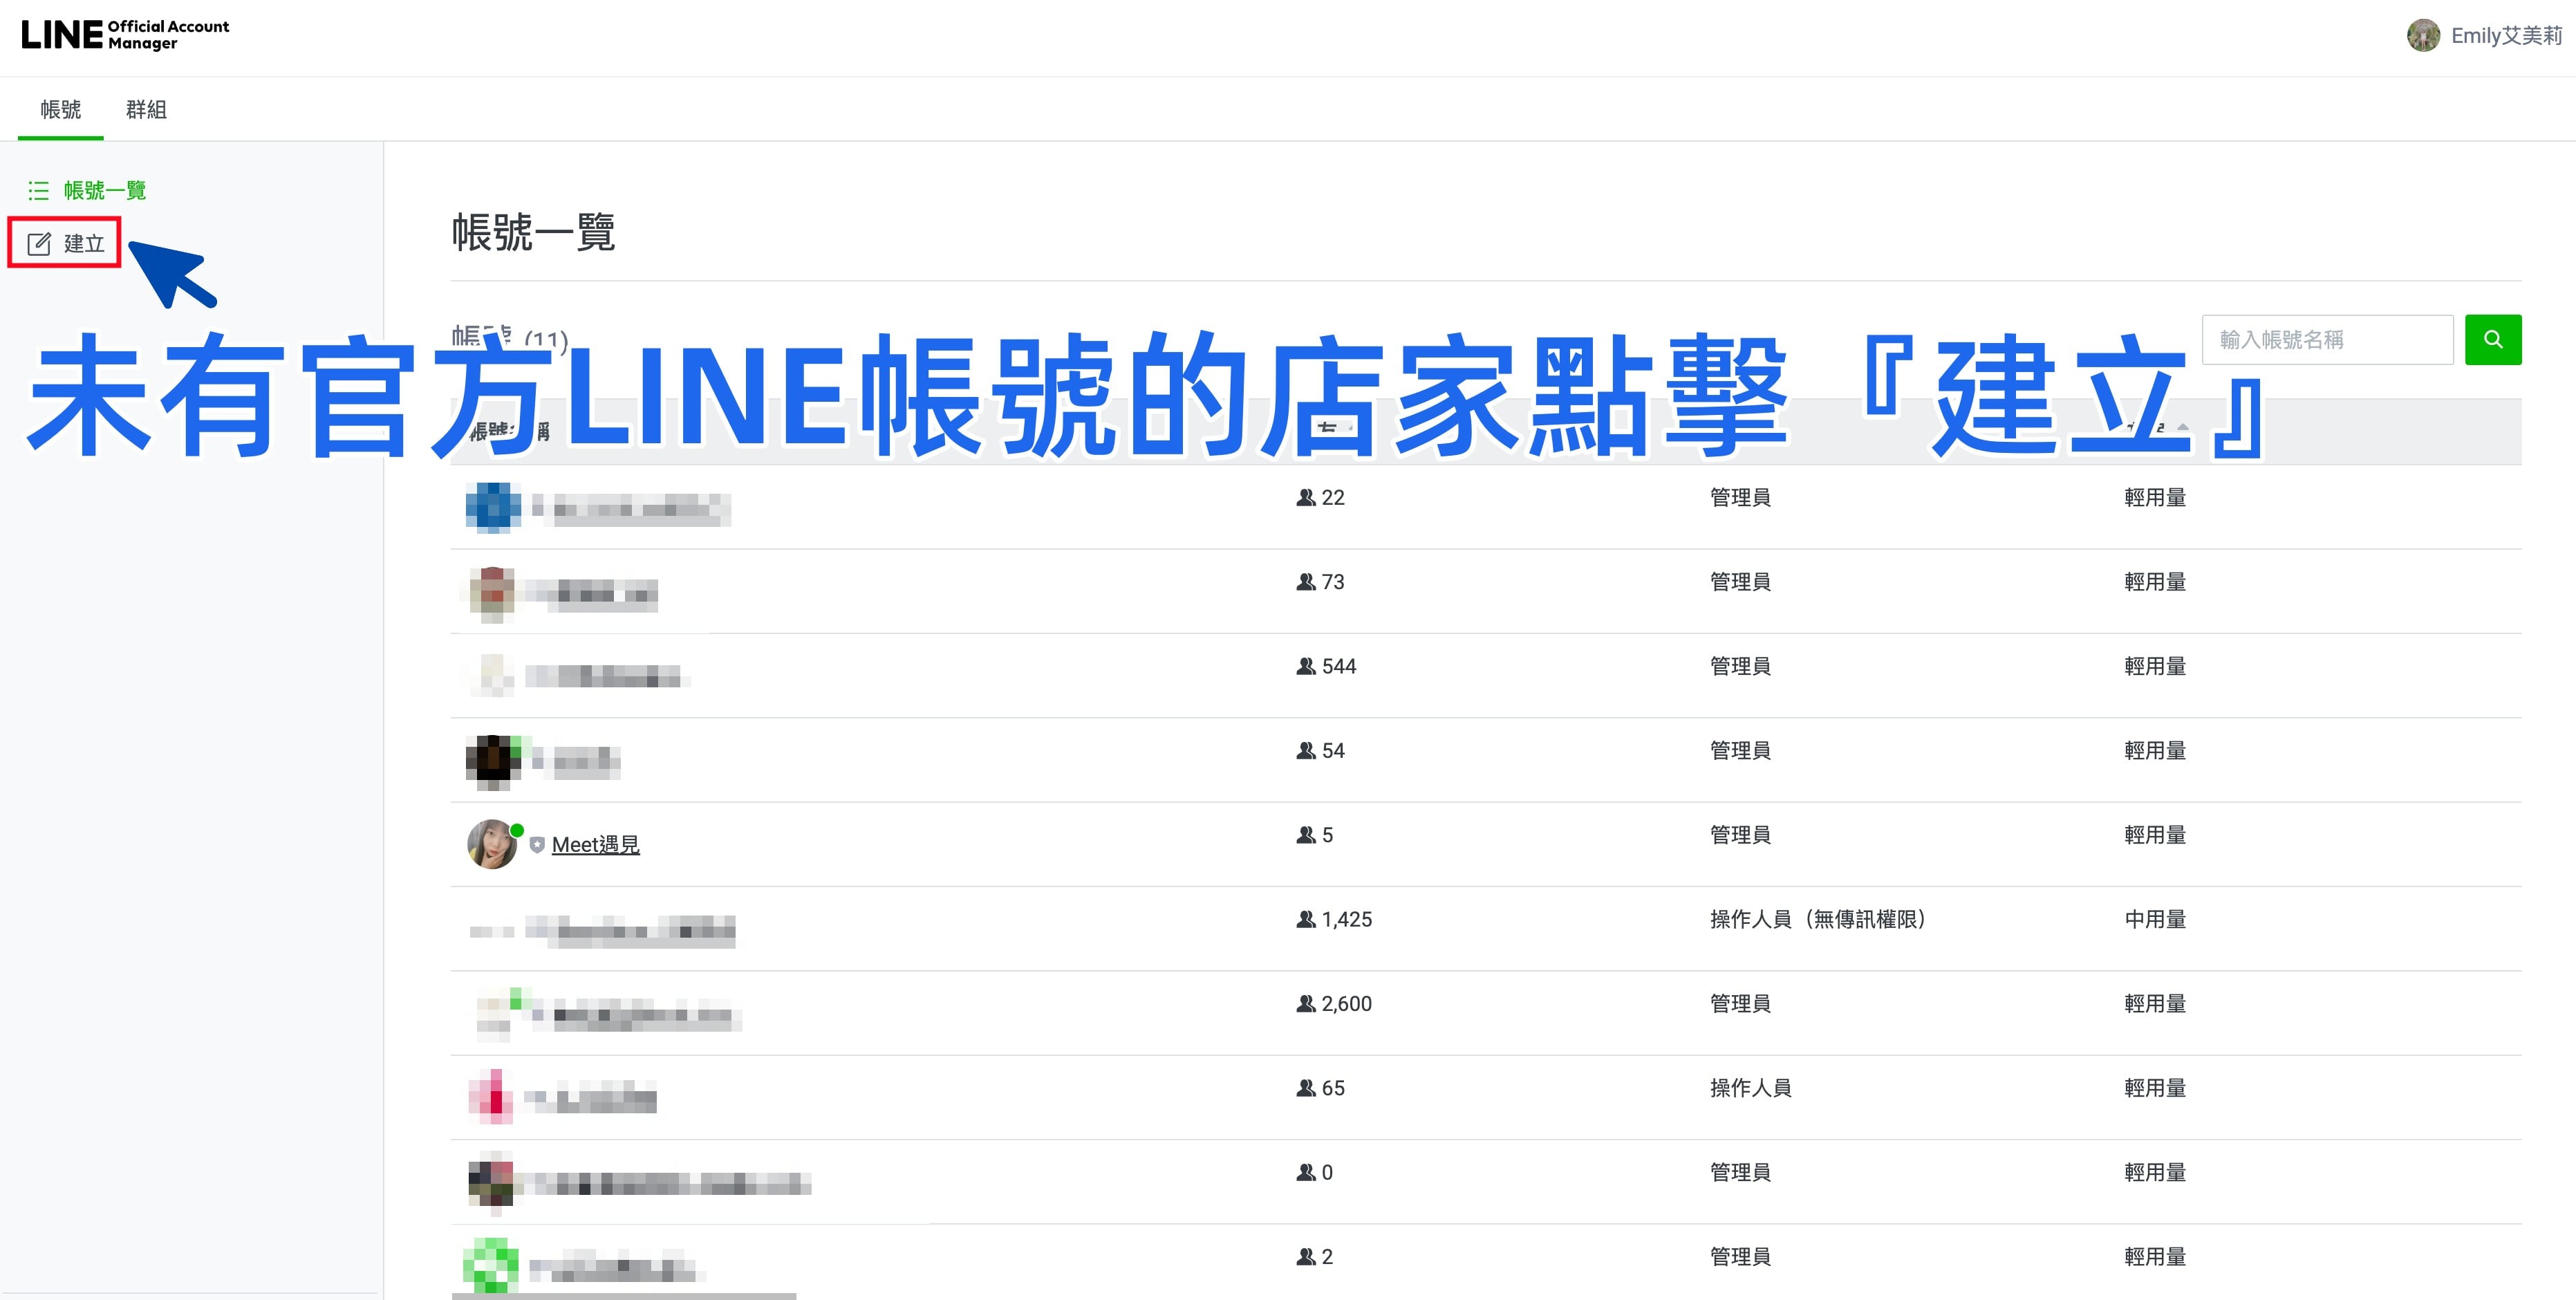Click the friends icon beside 65
2576x1300 pixels.
[x=1305, y=1088]
